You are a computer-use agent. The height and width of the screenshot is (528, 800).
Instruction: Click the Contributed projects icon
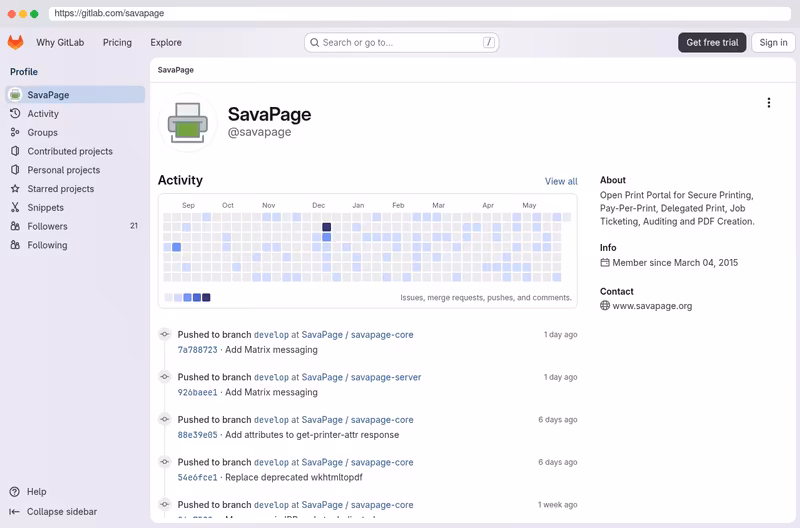click(x=15, y=151)
